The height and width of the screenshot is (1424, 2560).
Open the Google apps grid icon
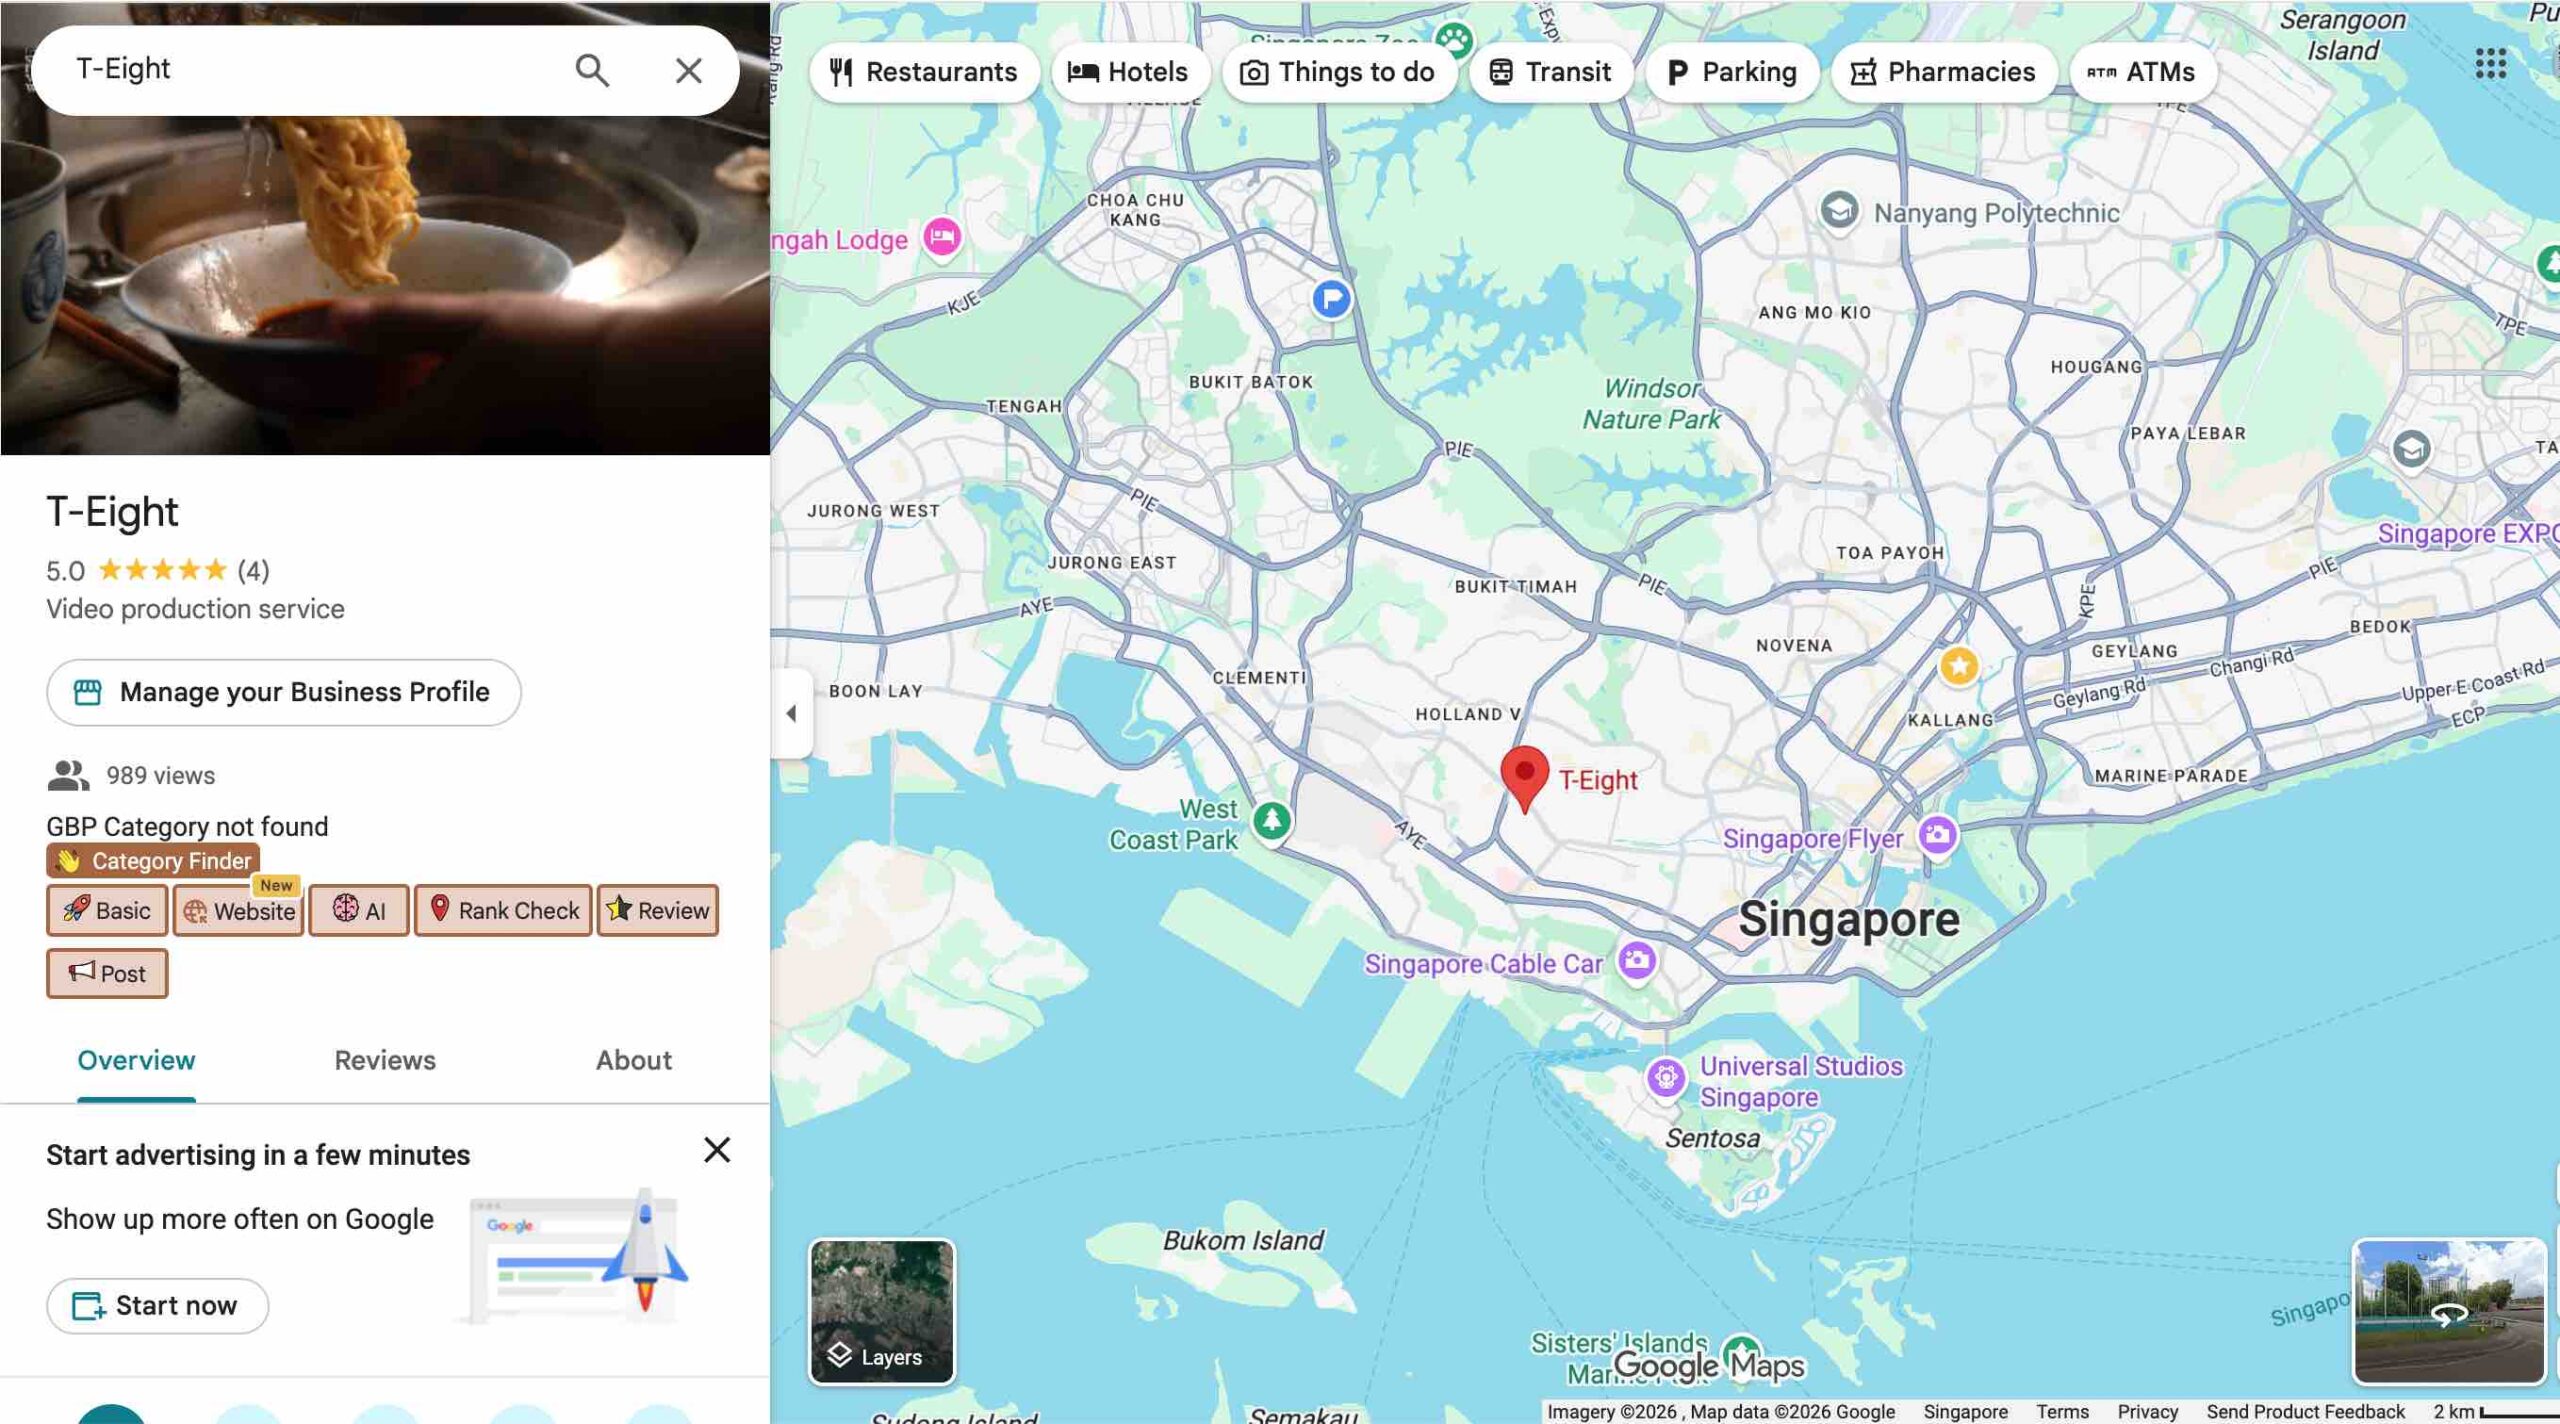click(2490, 64)
